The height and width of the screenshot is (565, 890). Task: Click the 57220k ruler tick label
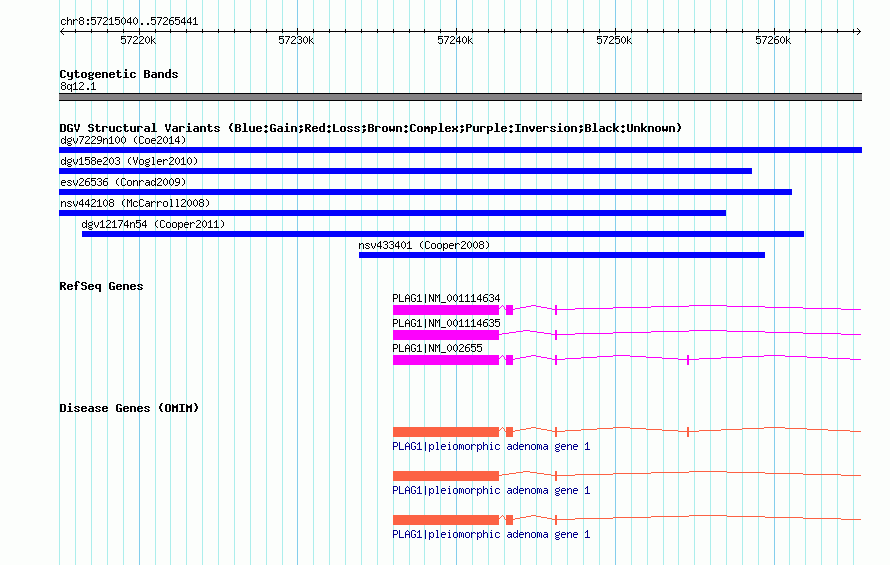coord(138,40)
